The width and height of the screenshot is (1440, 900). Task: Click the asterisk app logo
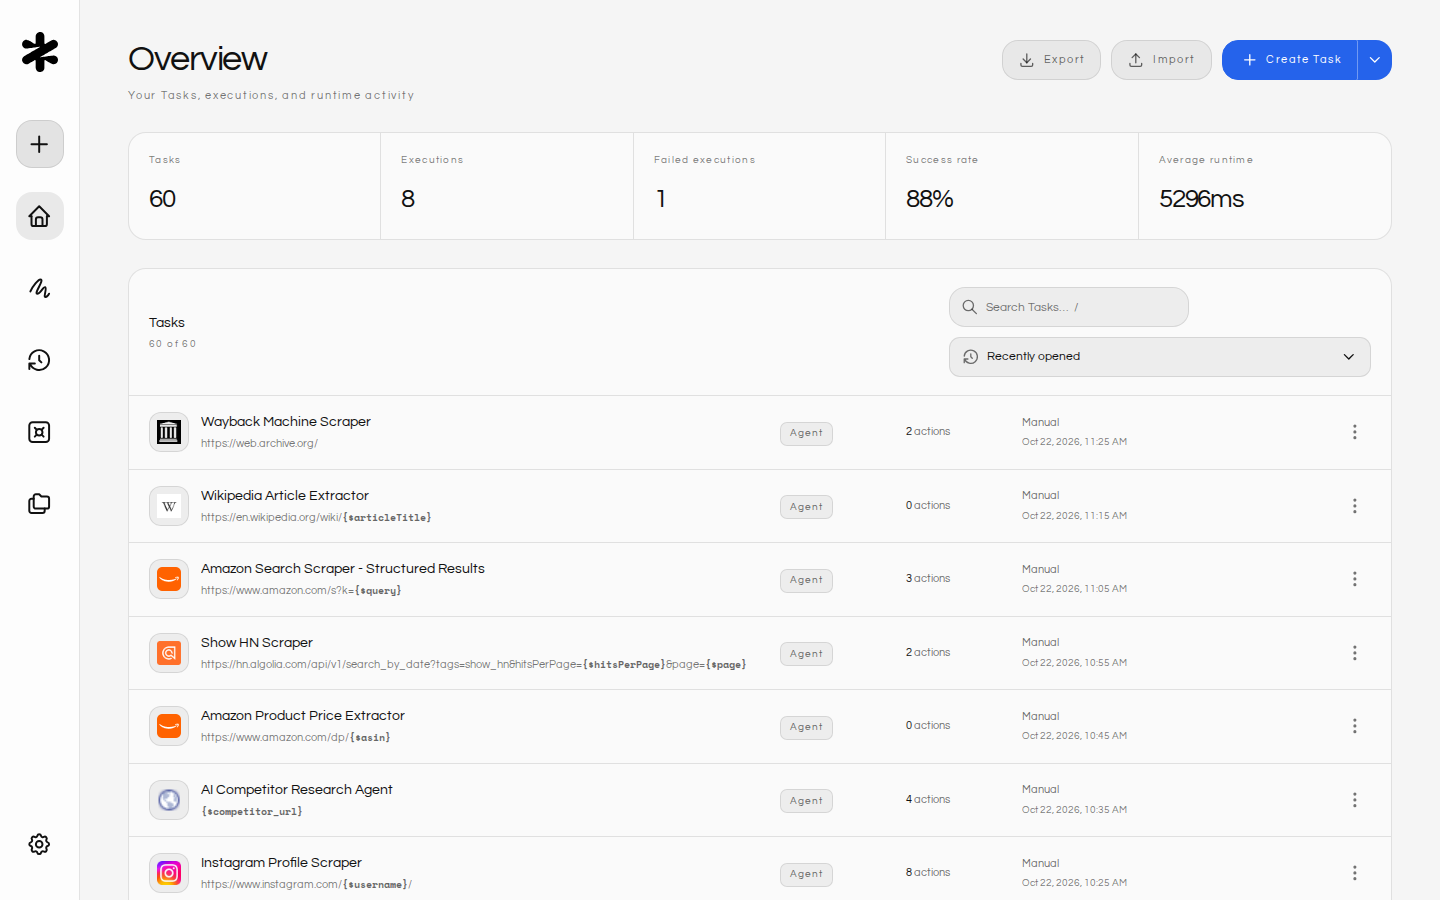coord(40,52)
